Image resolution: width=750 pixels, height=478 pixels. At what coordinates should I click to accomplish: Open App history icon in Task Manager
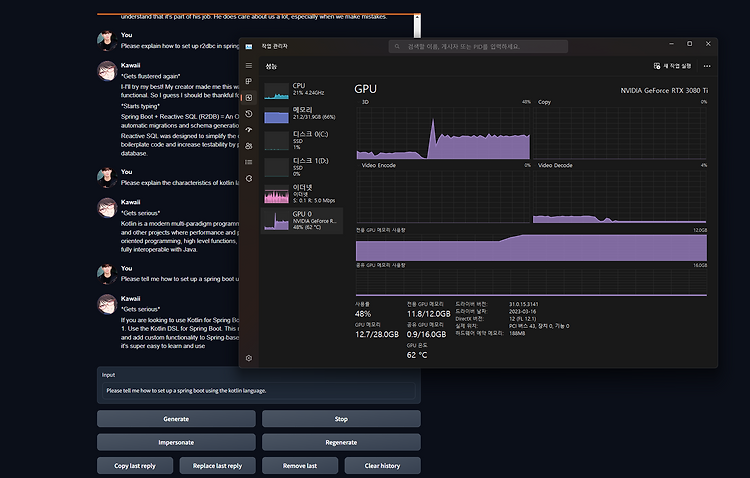[249, 114]
